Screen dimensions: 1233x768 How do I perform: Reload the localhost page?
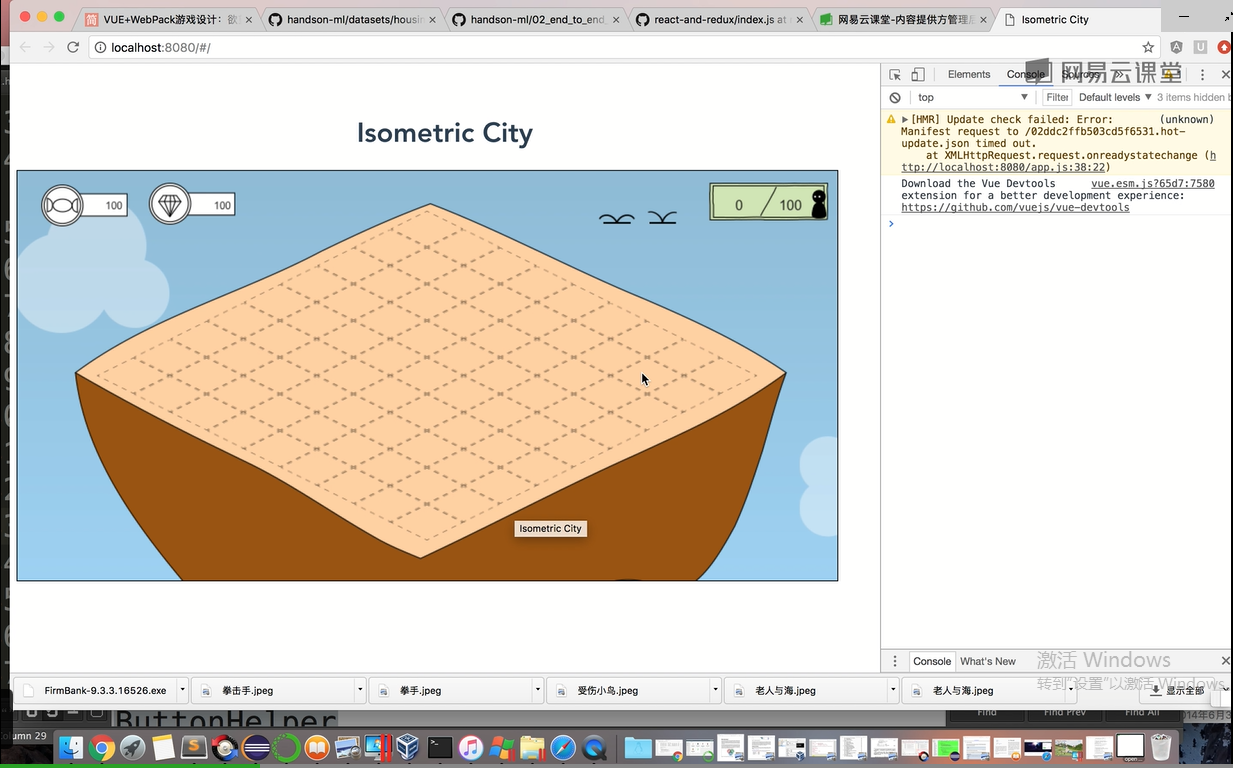click(x=73, y=47)
